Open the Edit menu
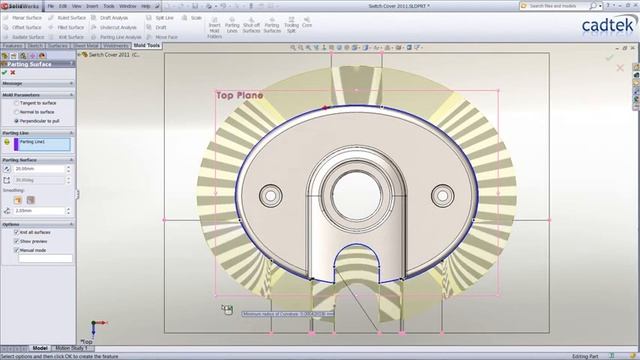Image resolution: width=640 pixels, height=360 pixels. (63, 6)
